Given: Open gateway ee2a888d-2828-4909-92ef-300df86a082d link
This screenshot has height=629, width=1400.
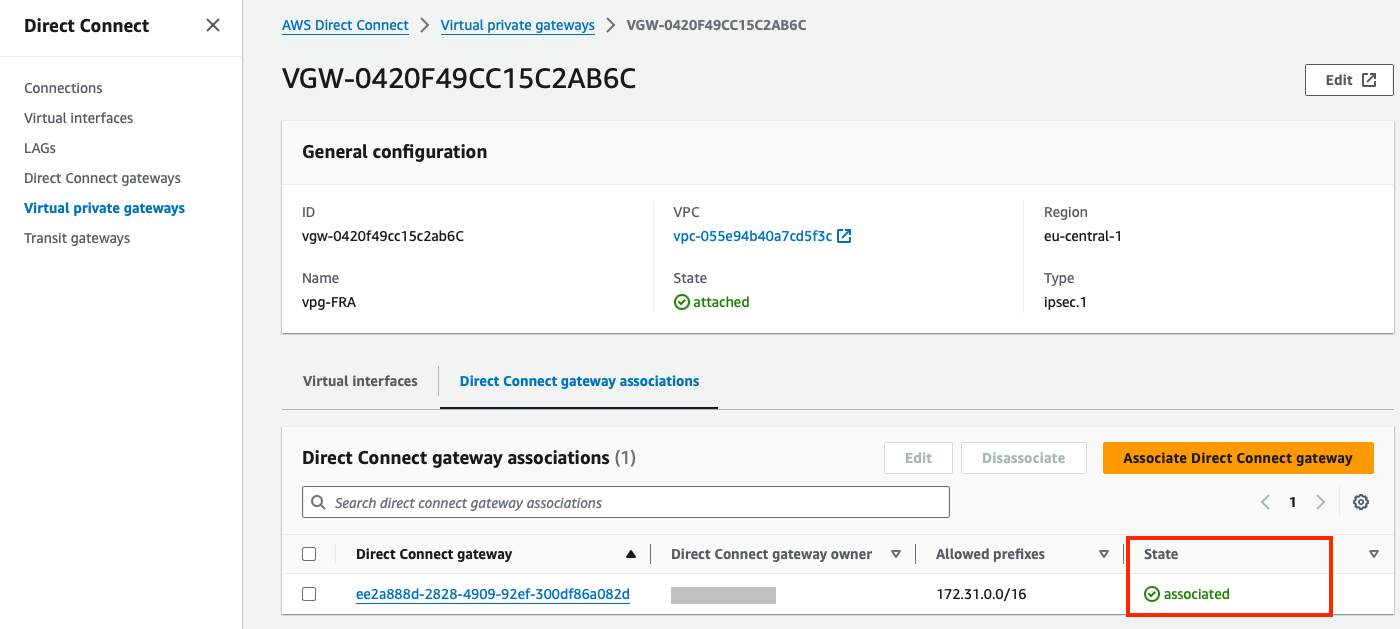Looking at the screenshot, I should click(493, 594).
